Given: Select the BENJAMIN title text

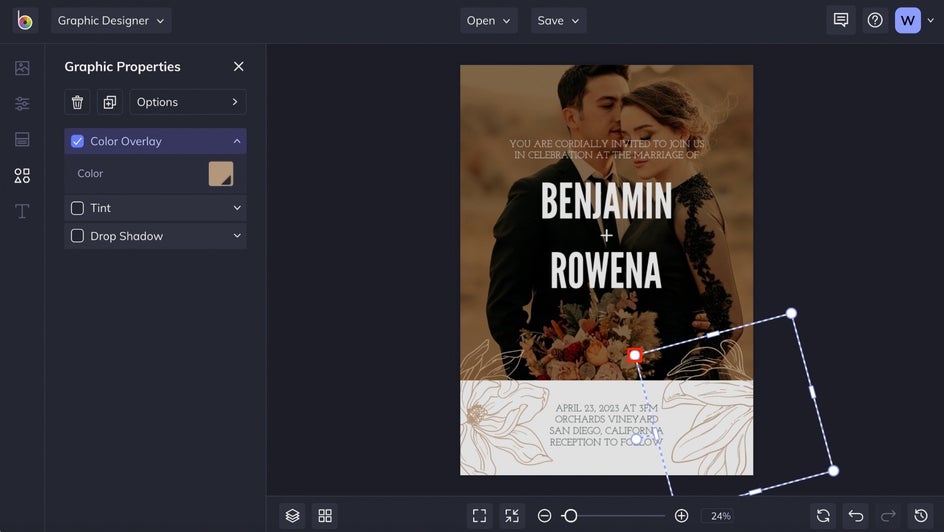Looking at the screenshot, I should tap(606, 201).
